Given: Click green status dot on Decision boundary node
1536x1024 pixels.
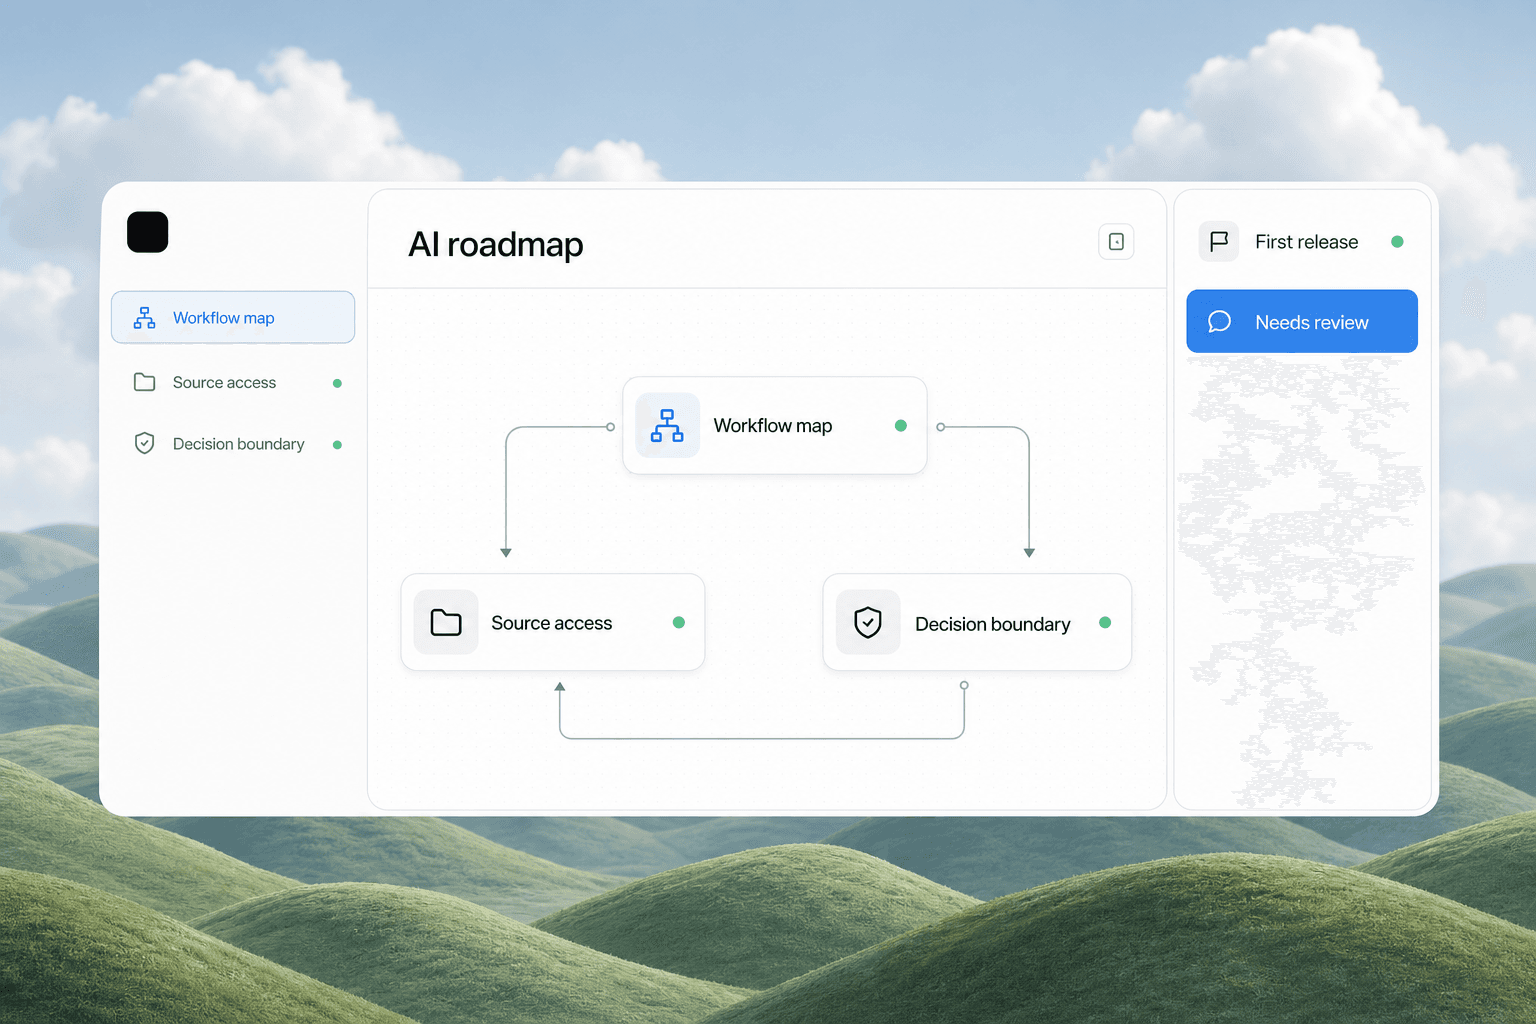Looking at the screenshot, I should (1105, 622).
